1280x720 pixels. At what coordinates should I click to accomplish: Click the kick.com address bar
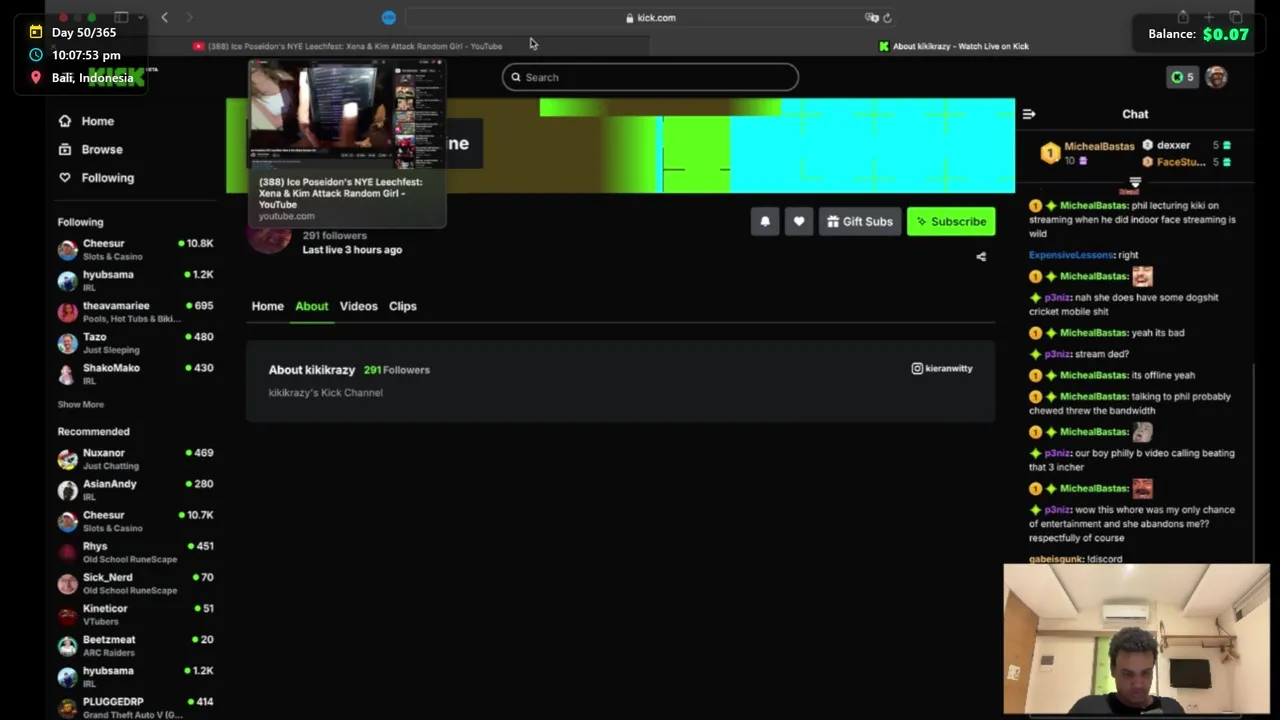coord(650,17)
